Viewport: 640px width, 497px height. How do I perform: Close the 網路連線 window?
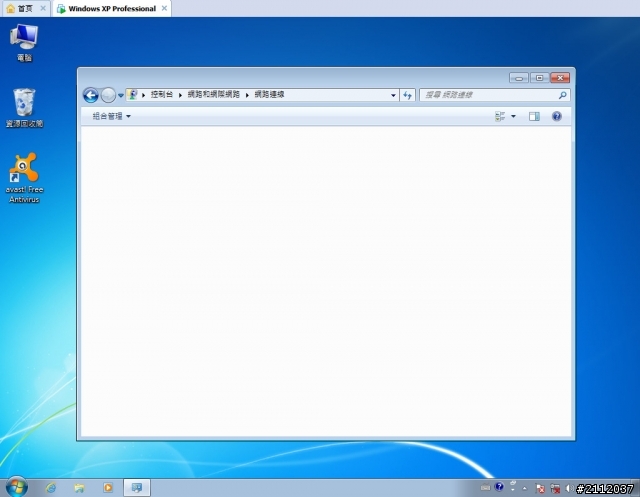560,78
